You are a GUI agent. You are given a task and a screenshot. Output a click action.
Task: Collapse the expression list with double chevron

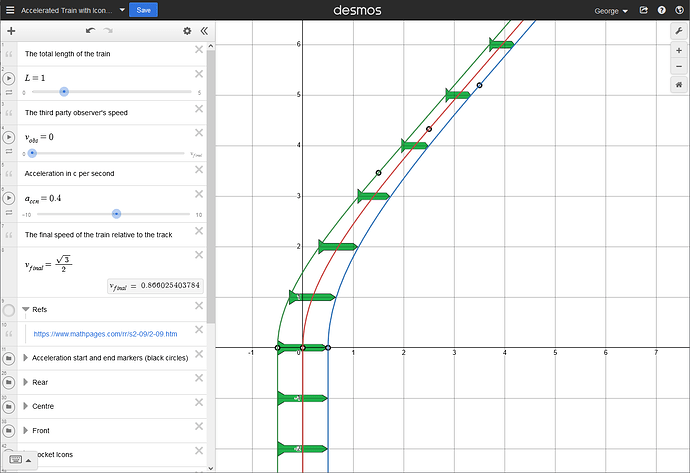(204, 31)
